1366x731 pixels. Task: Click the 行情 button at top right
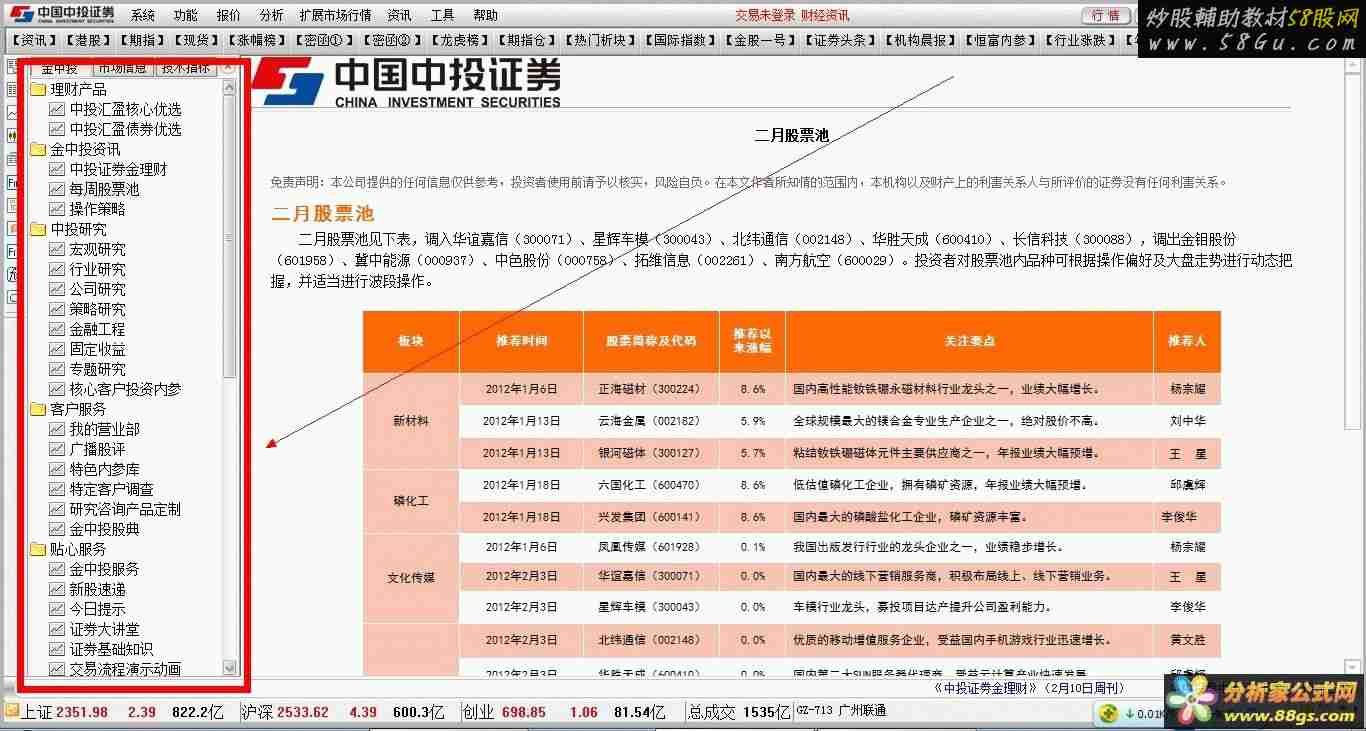coord(1106,15)
